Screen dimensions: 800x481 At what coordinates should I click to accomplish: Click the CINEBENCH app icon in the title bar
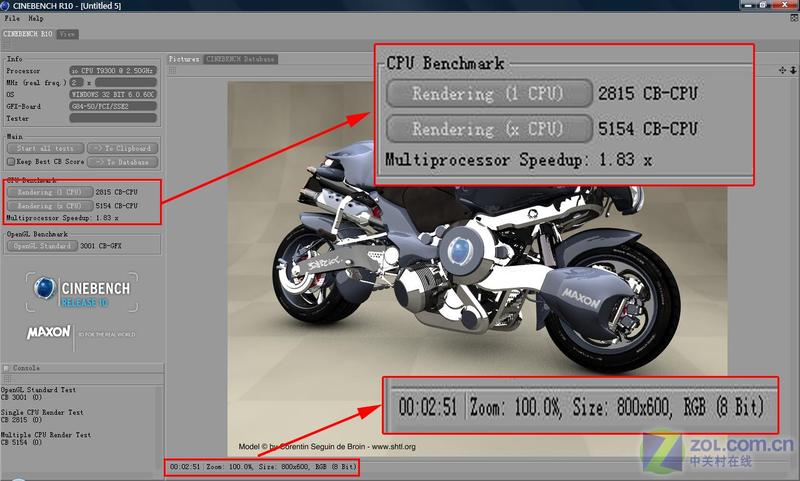tap(6, 6)
